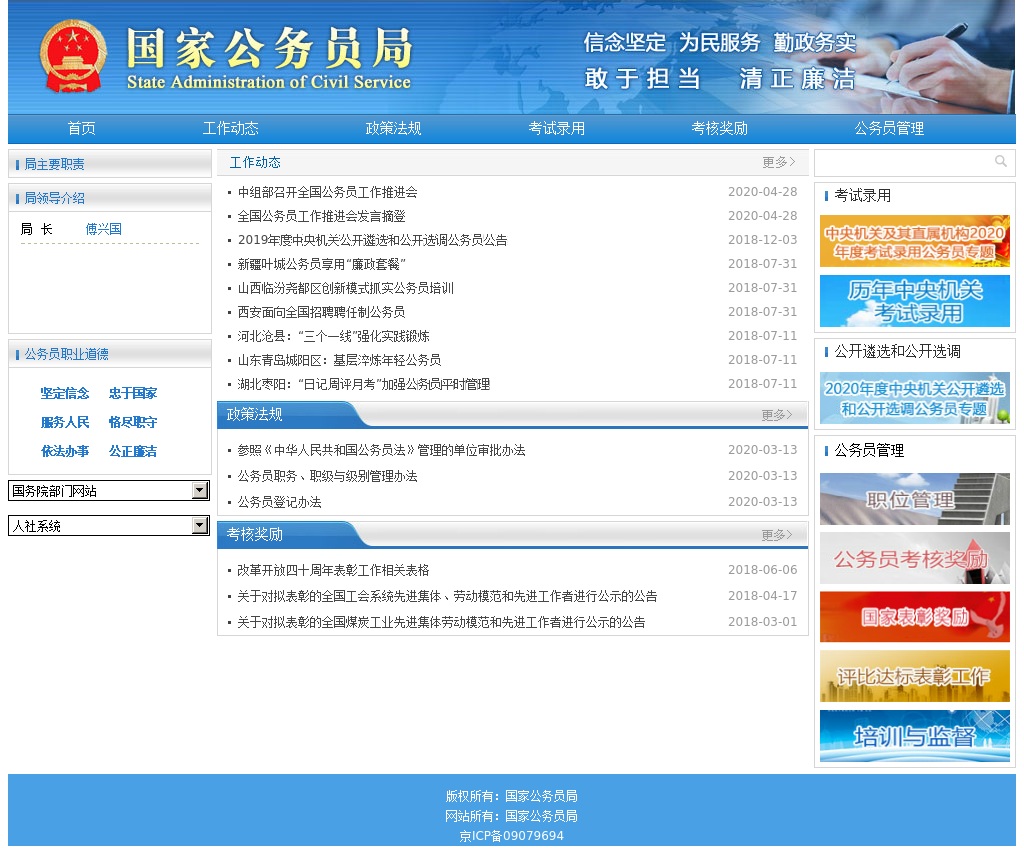Click 更多 in 政策法规 section

pyautogui.click(x=777, y=415)
